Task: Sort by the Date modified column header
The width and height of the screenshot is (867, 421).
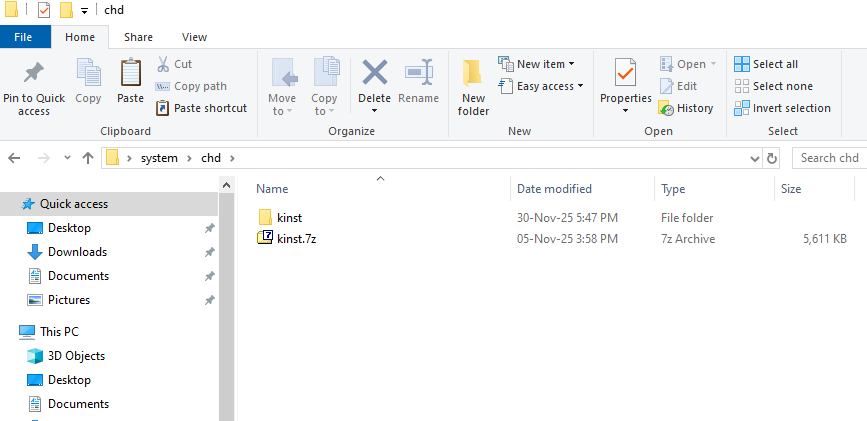Action: pyautogui.click(x=554, y=188)
